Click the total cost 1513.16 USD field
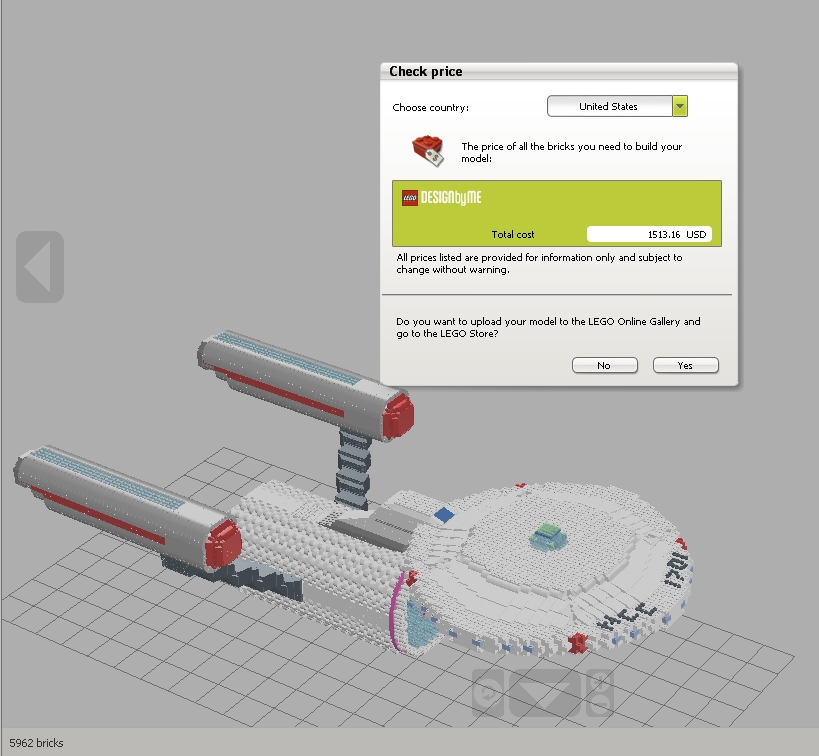Image resolution: width=819 pixels, height=756 pixels. 649,234
